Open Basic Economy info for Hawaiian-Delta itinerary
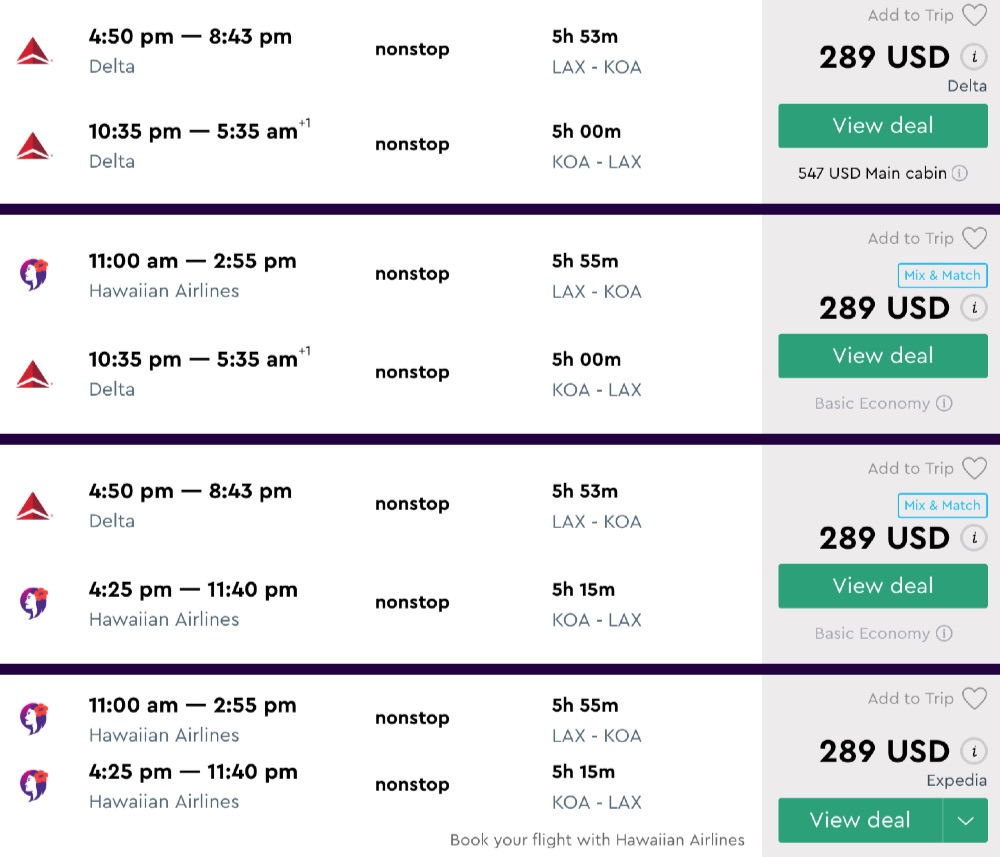Viewport: 1000px width, 857px height. [x=944, y=403]
